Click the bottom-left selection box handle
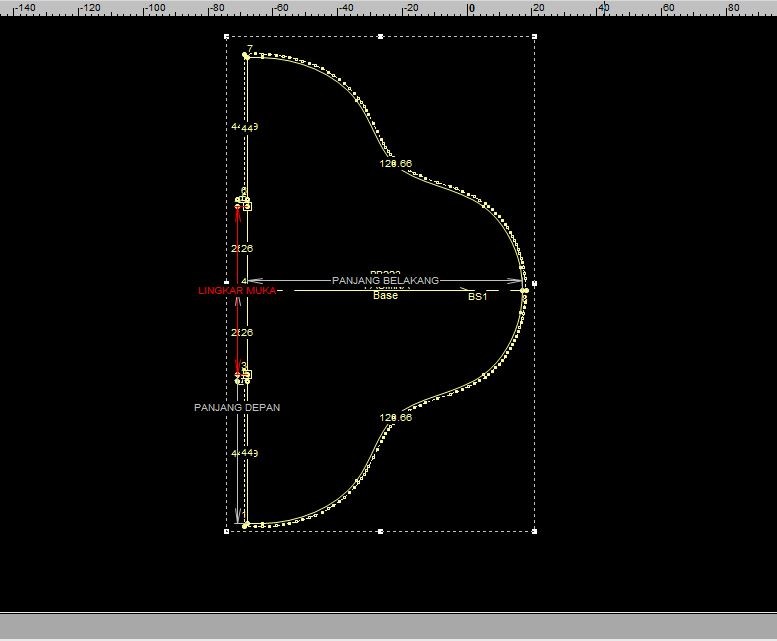Viewport: 777px width, 641px height. click(227, 531)
